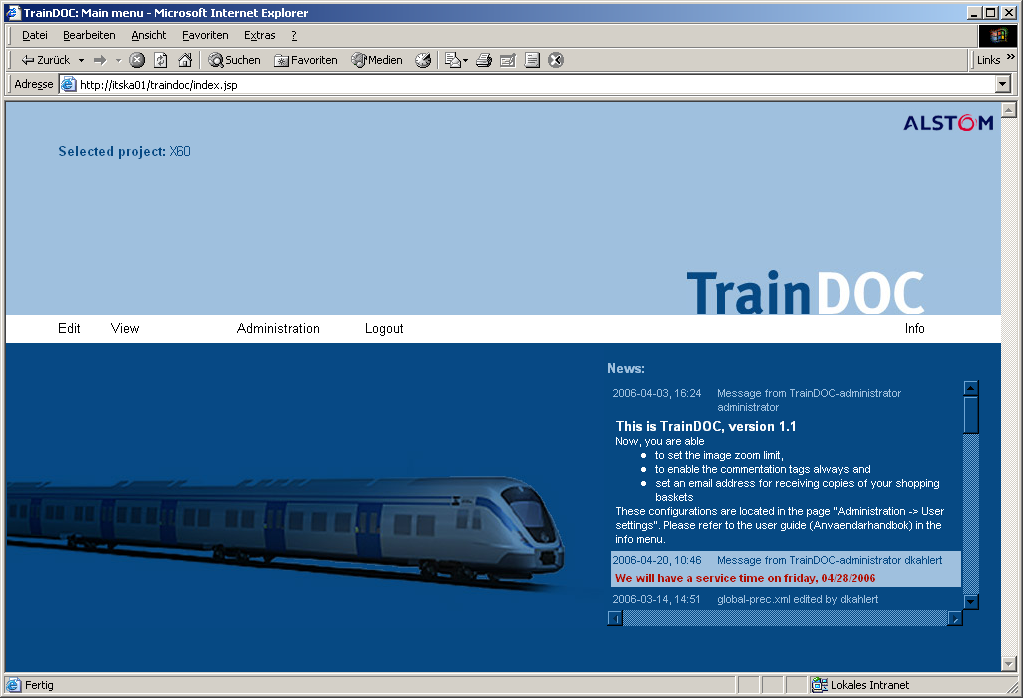Click the Lokales Intranet zone icon
This screenshot has width=1023, height=698.
click(x=819, y=685)
